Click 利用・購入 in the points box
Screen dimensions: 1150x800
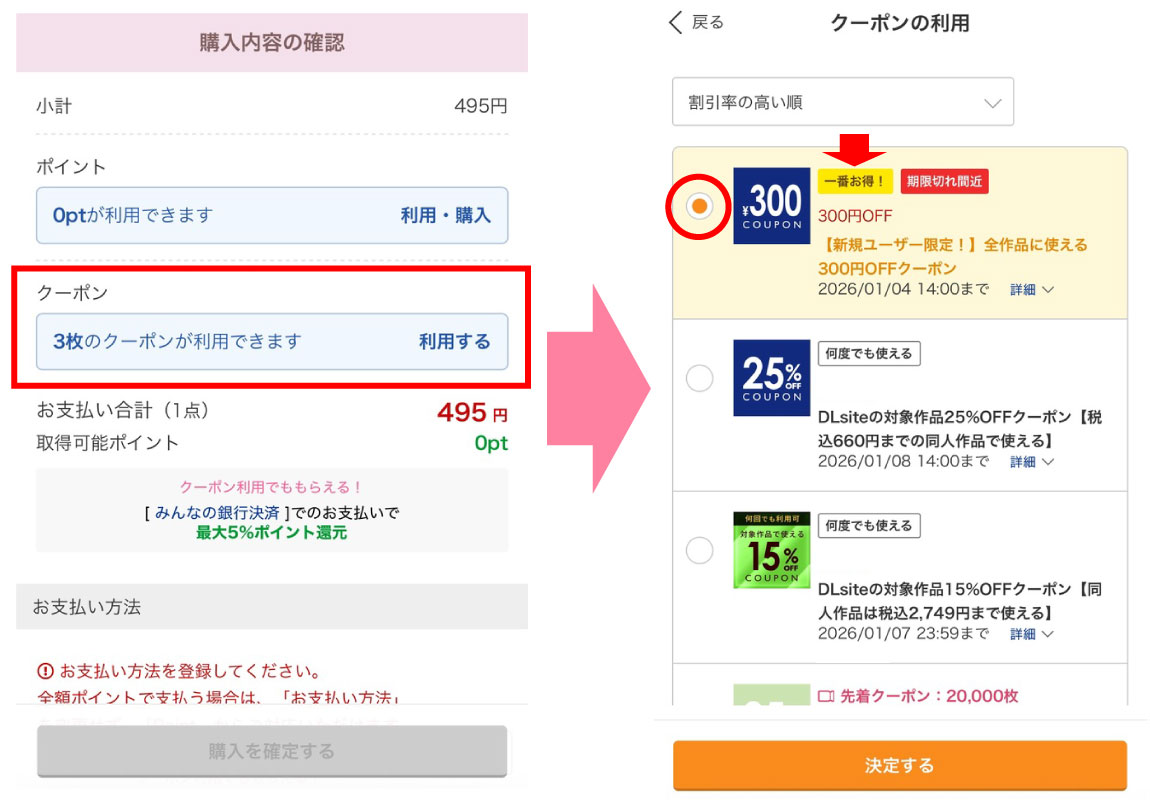point(445,215)
